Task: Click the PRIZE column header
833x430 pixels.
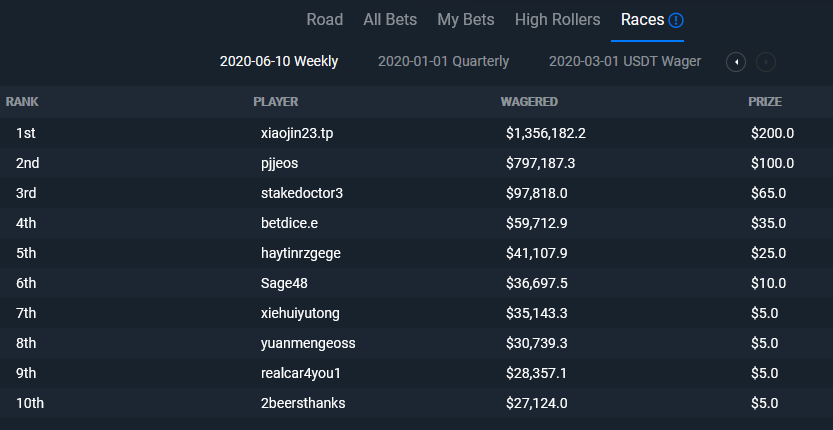Action: coord(765,102)
